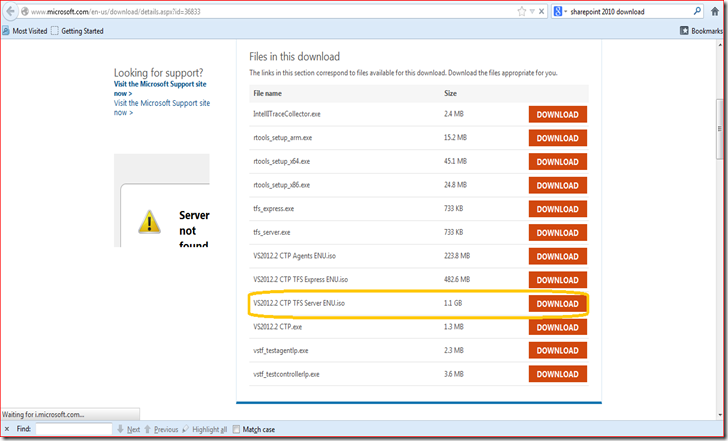Download tfs_server.exe

coord(558,233)
